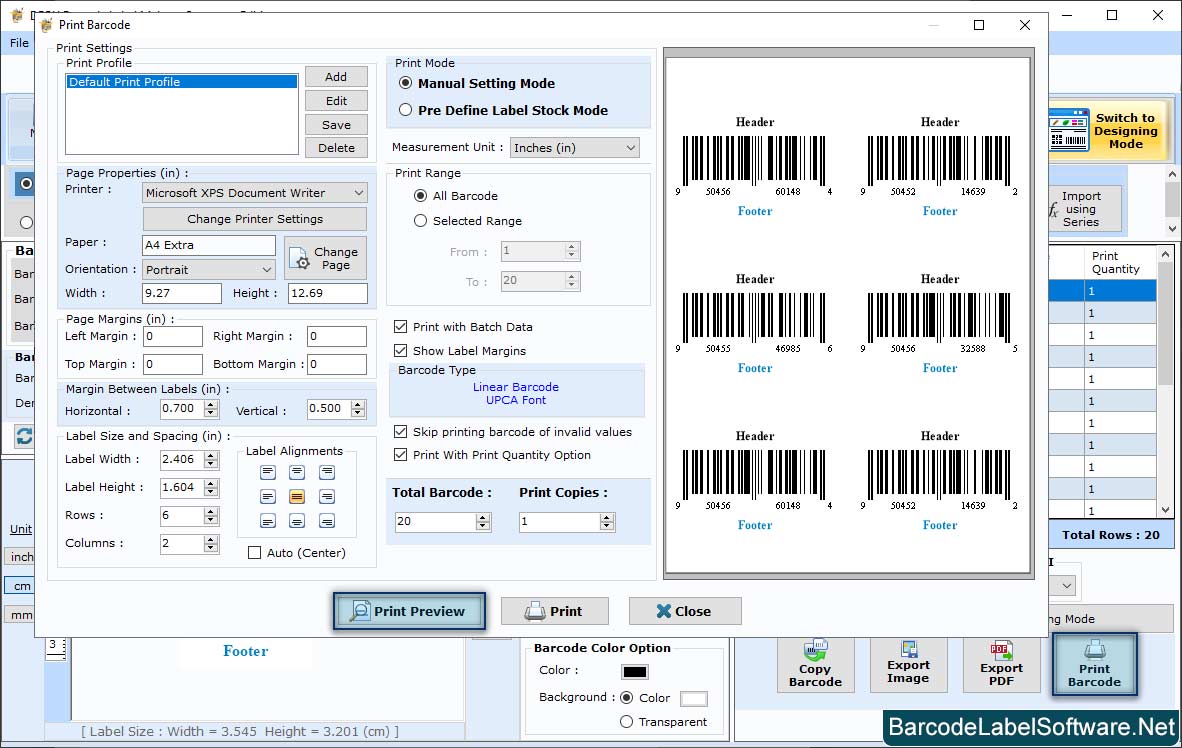
Task: Open the File menu
Action: coord(20,43)
